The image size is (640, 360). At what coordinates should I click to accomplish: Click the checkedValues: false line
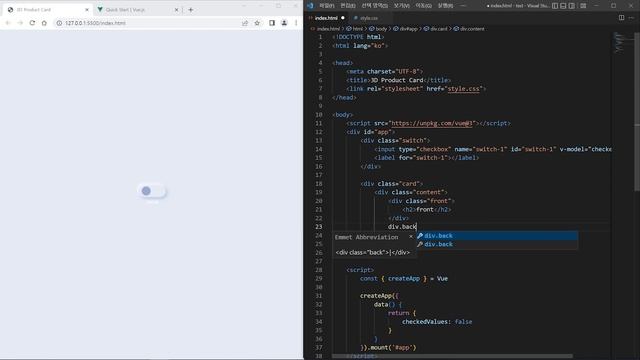tap(437, 322)
